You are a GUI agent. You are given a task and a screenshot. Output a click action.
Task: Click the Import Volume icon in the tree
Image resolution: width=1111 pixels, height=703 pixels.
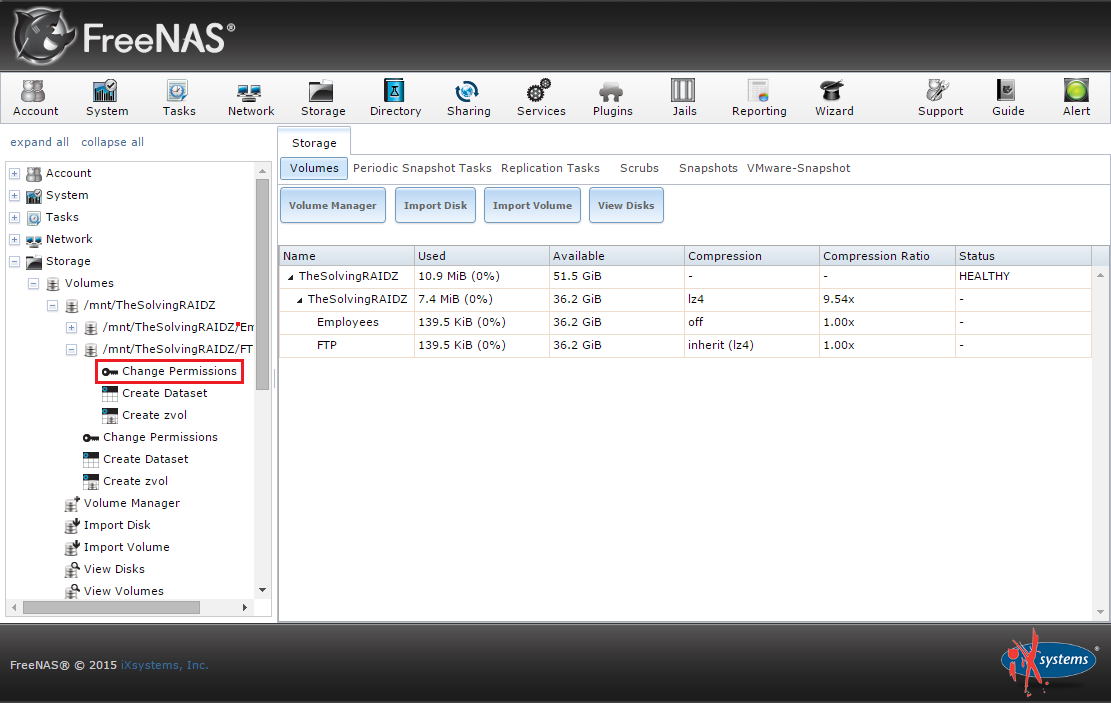point(72,547)
